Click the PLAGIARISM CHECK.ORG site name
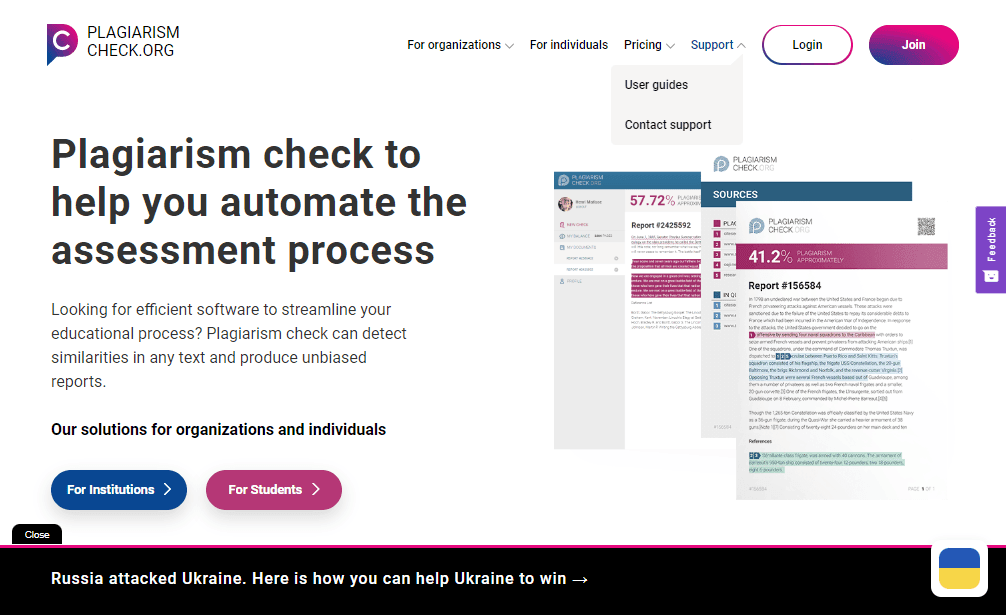 133,41
